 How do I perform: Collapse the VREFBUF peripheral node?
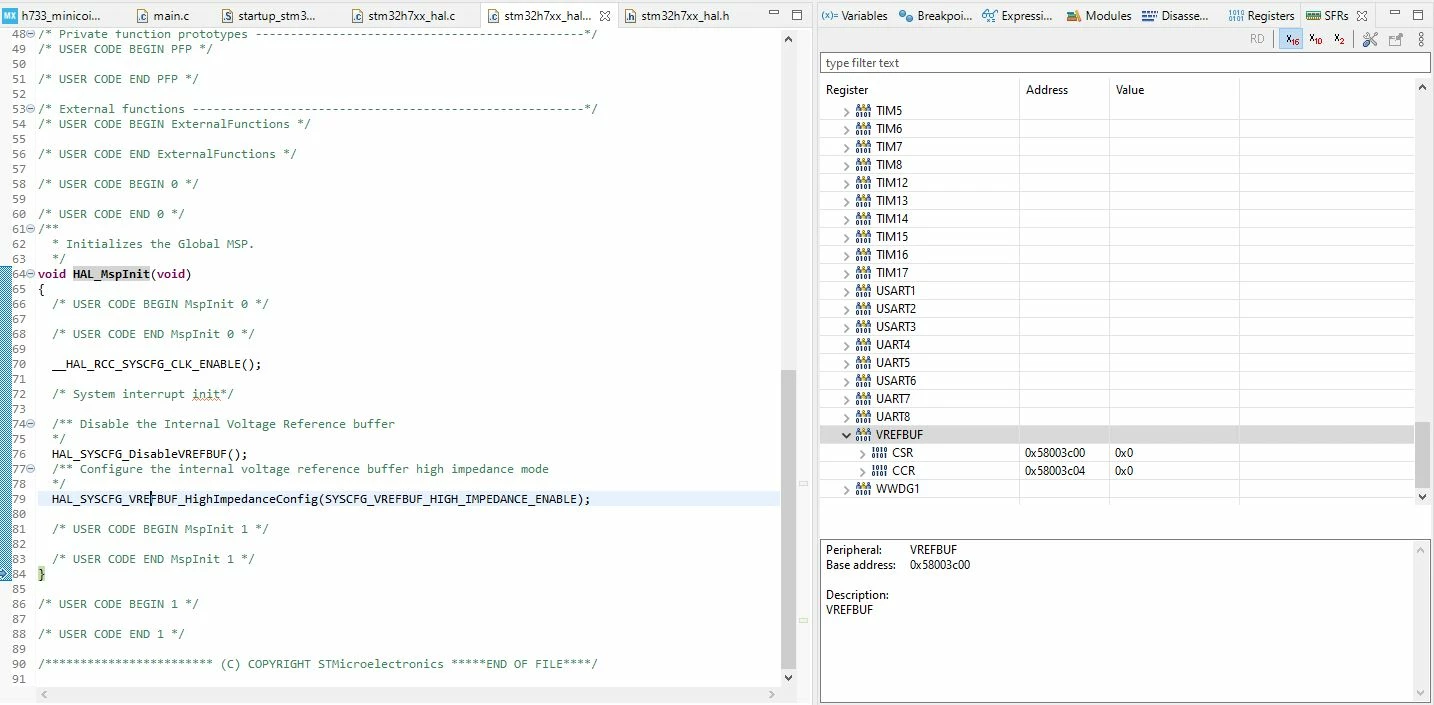(846, 435)
